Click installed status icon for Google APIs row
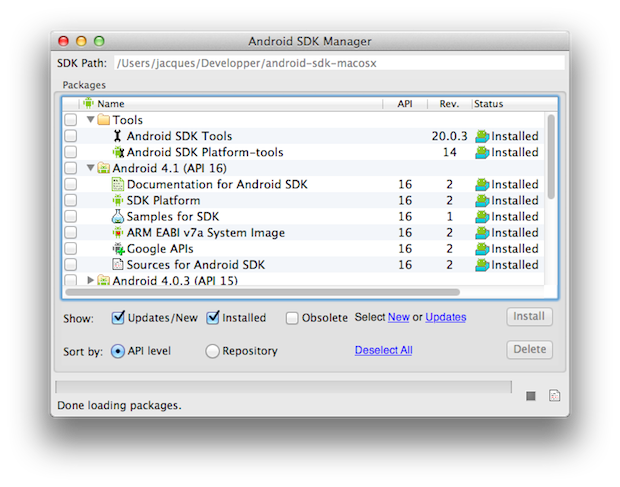This screenshot has width=620, height=487. pos(482,249)
